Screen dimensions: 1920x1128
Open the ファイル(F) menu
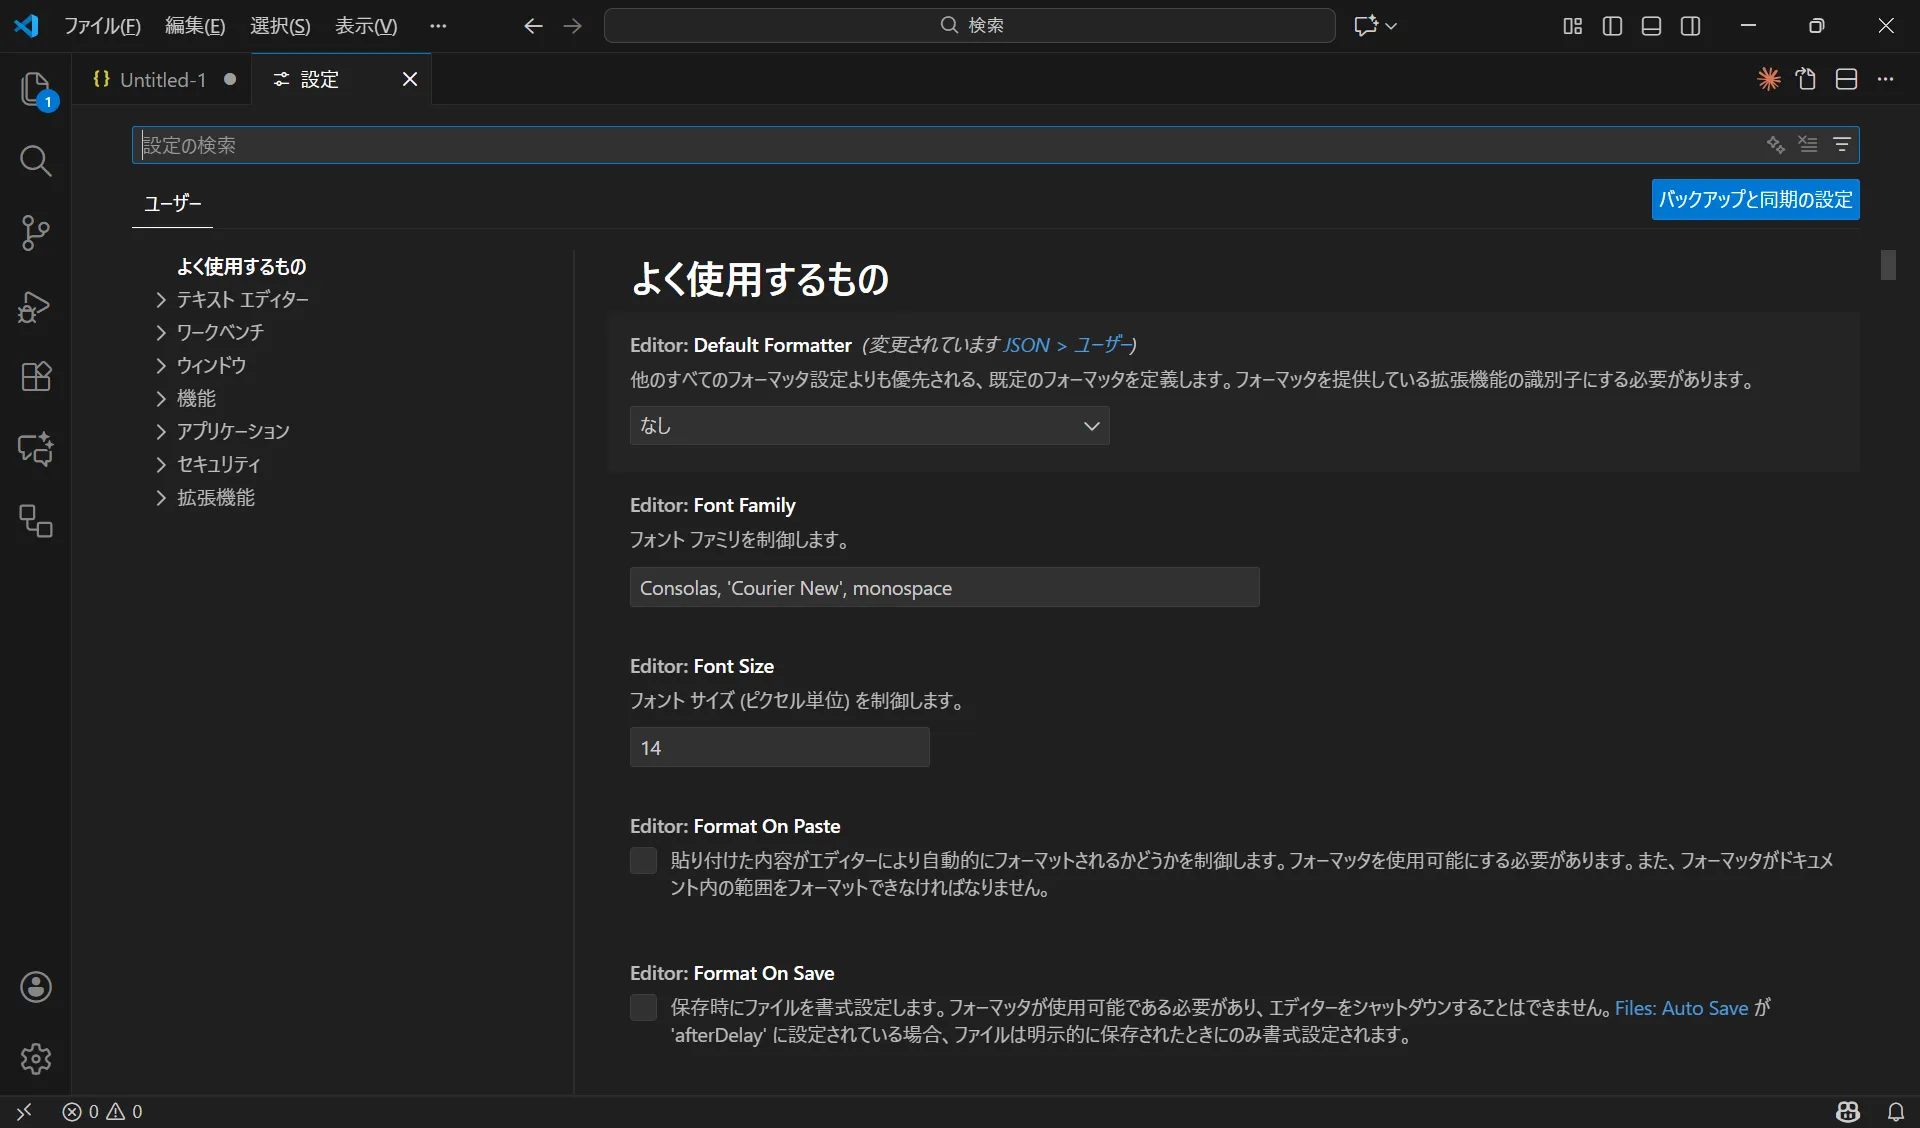(x=104, y=25)
